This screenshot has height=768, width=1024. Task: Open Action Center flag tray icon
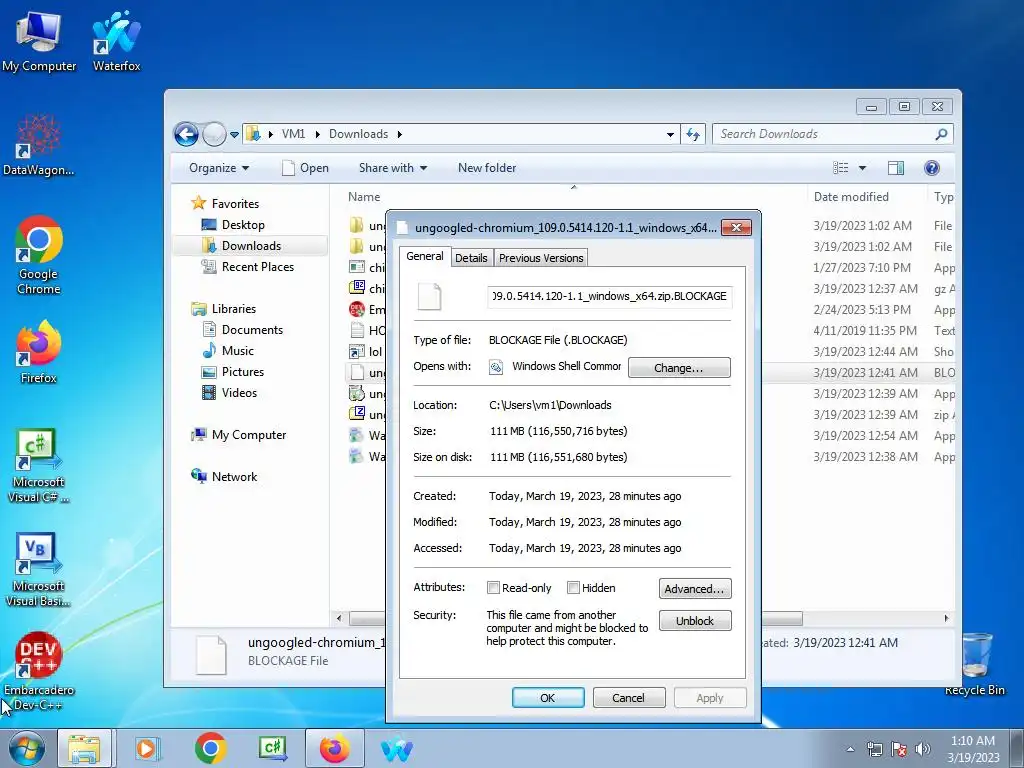tap(899, 749)
